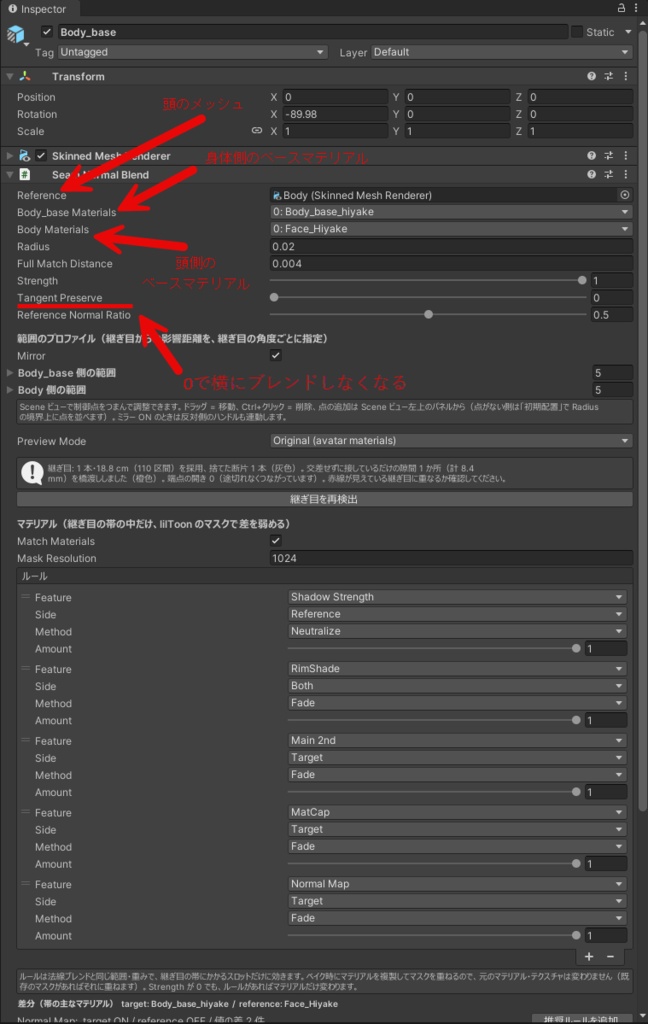Open the Body_base Materials dropdown
Image resolution: width=648 pixels, height=1024 pixels.
tap(451, 212)
